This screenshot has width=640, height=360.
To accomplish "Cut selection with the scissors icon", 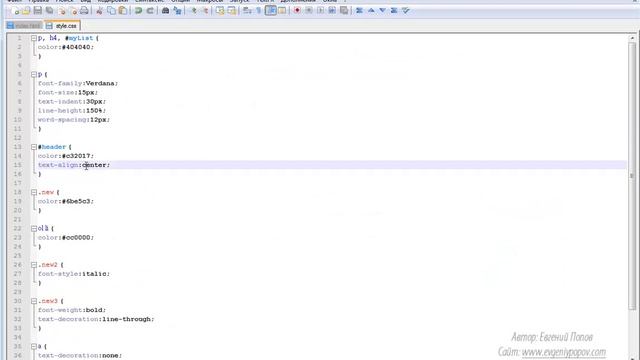I will click(x=99, y=11).
